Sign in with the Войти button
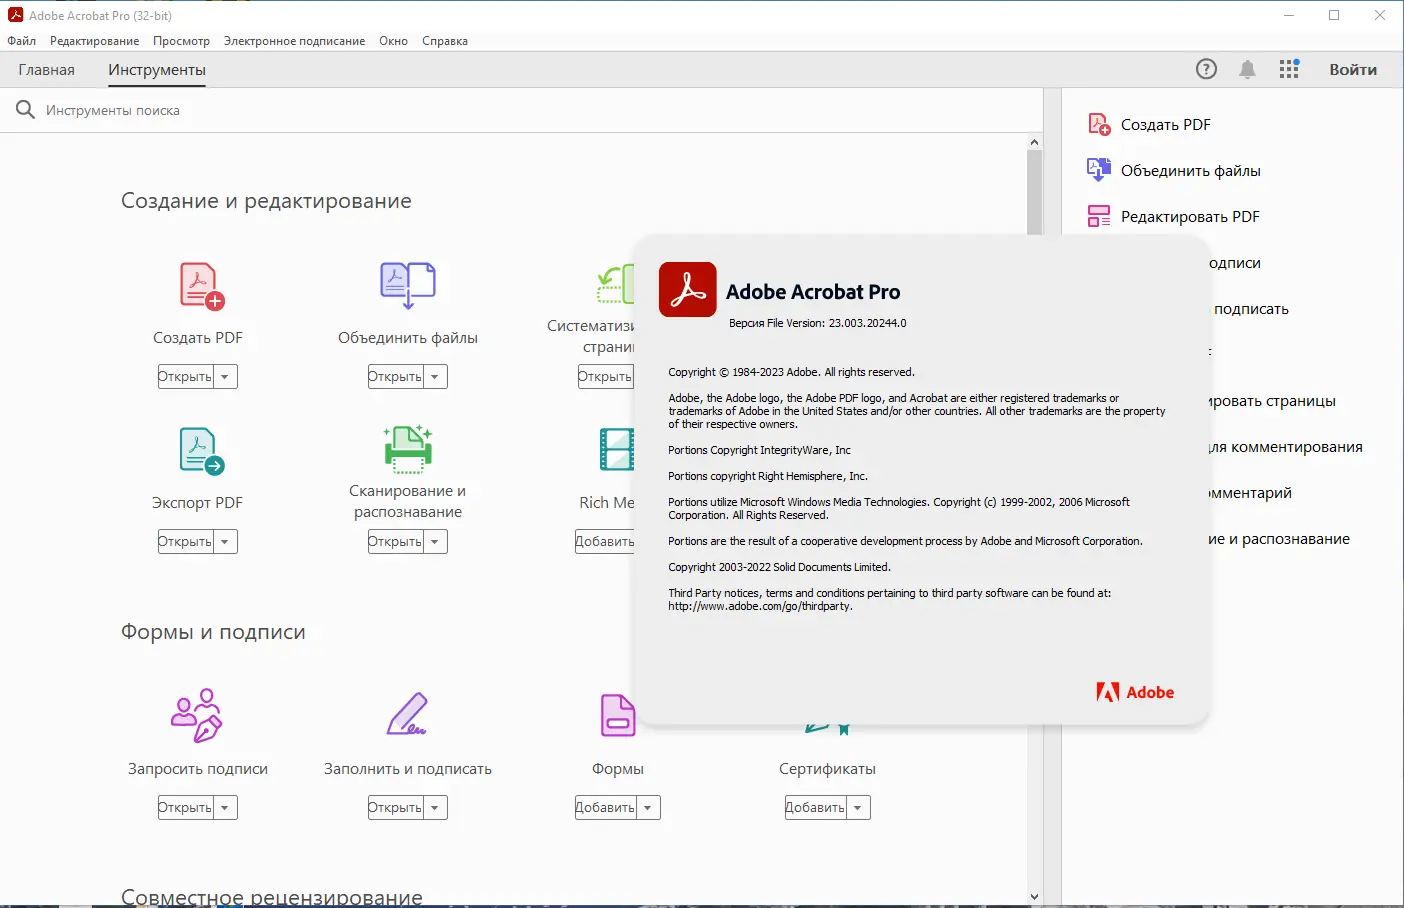The image size is (1404, 908). [x=1353, y=70]
